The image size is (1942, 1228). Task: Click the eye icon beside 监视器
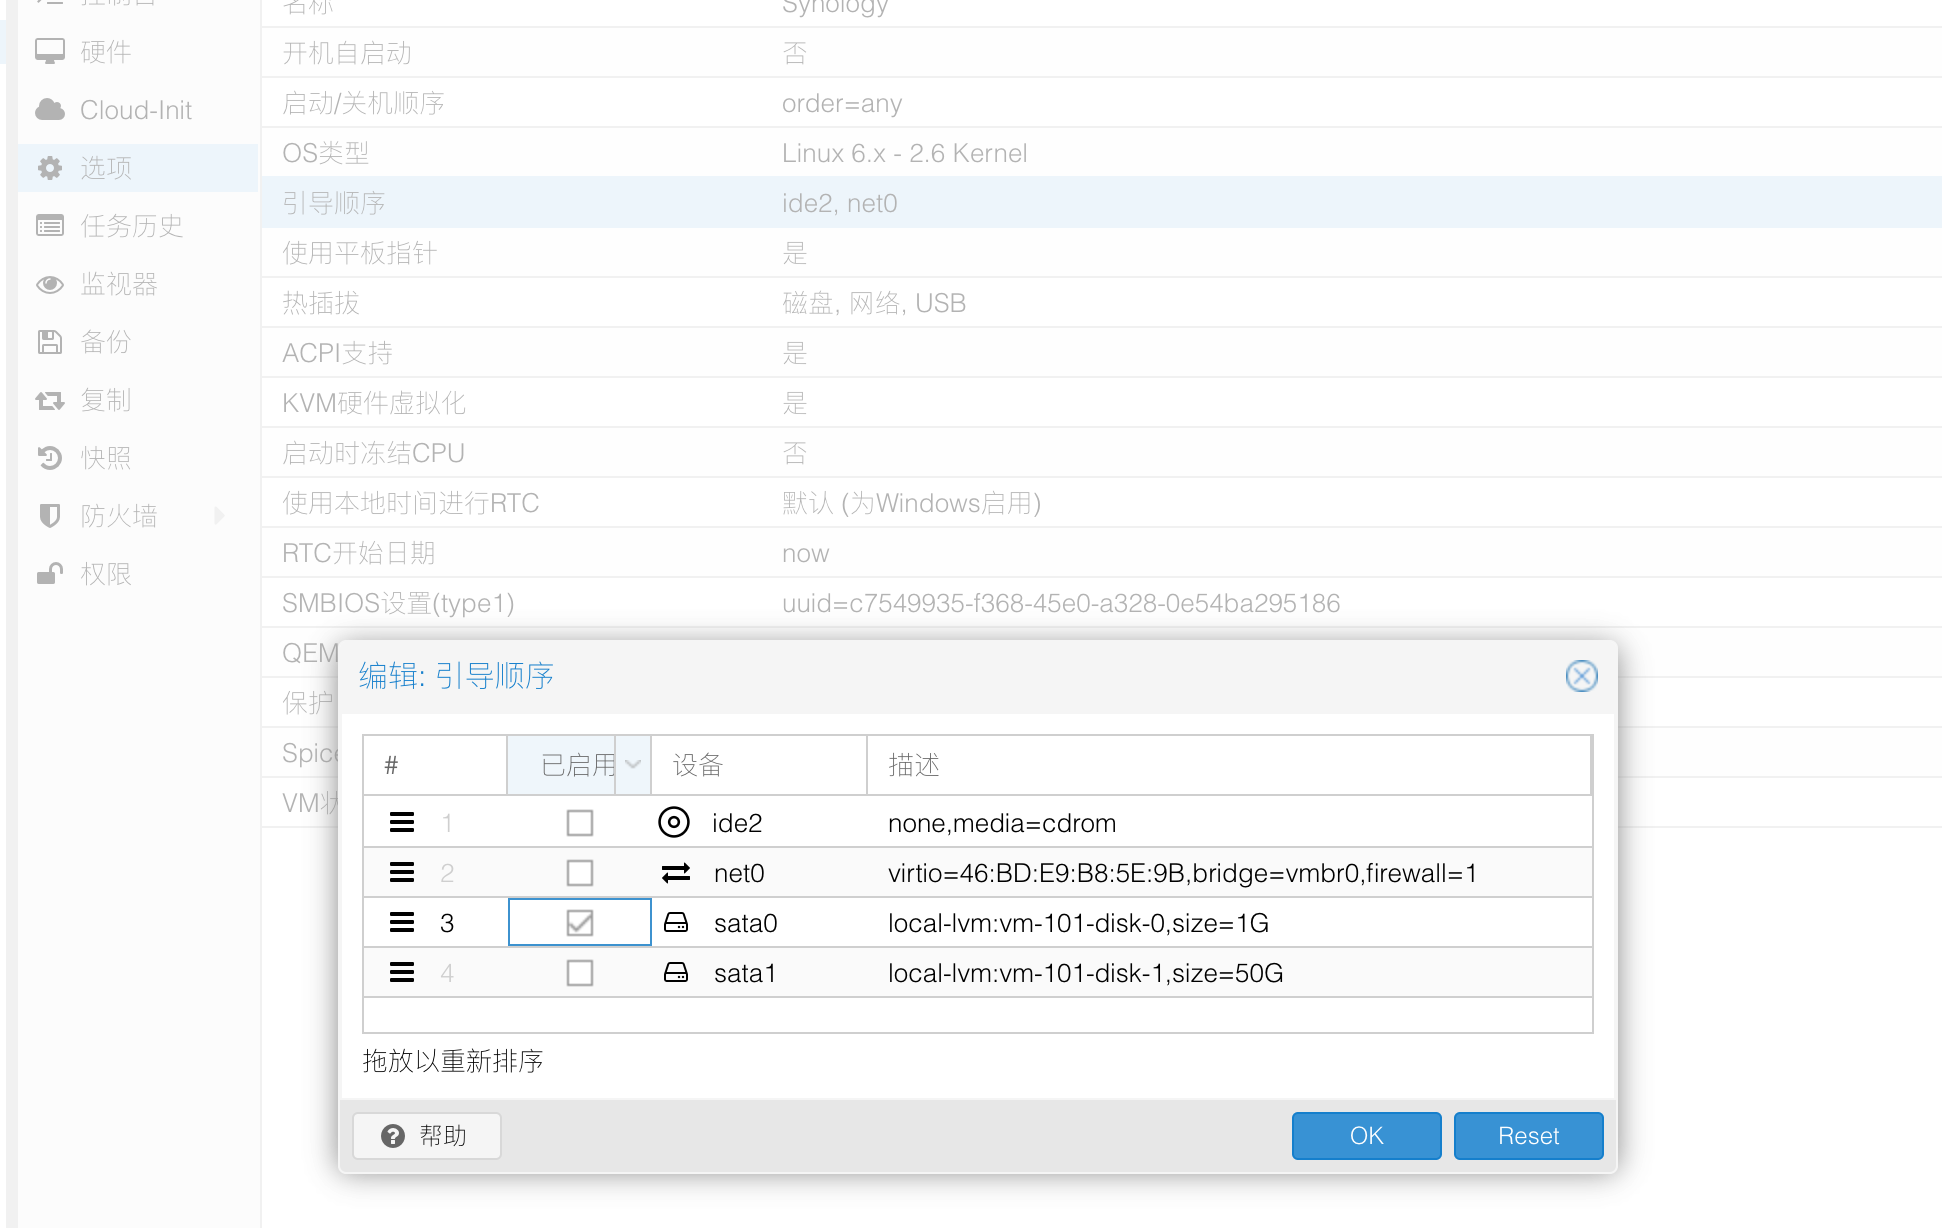[x=50, y=284]
